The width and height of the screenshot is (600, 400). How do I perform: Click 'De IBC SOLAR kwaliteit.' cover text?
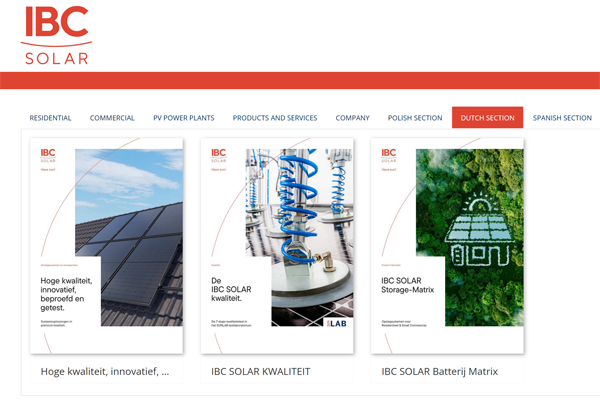pyautogui.click(x=231, y=289)
